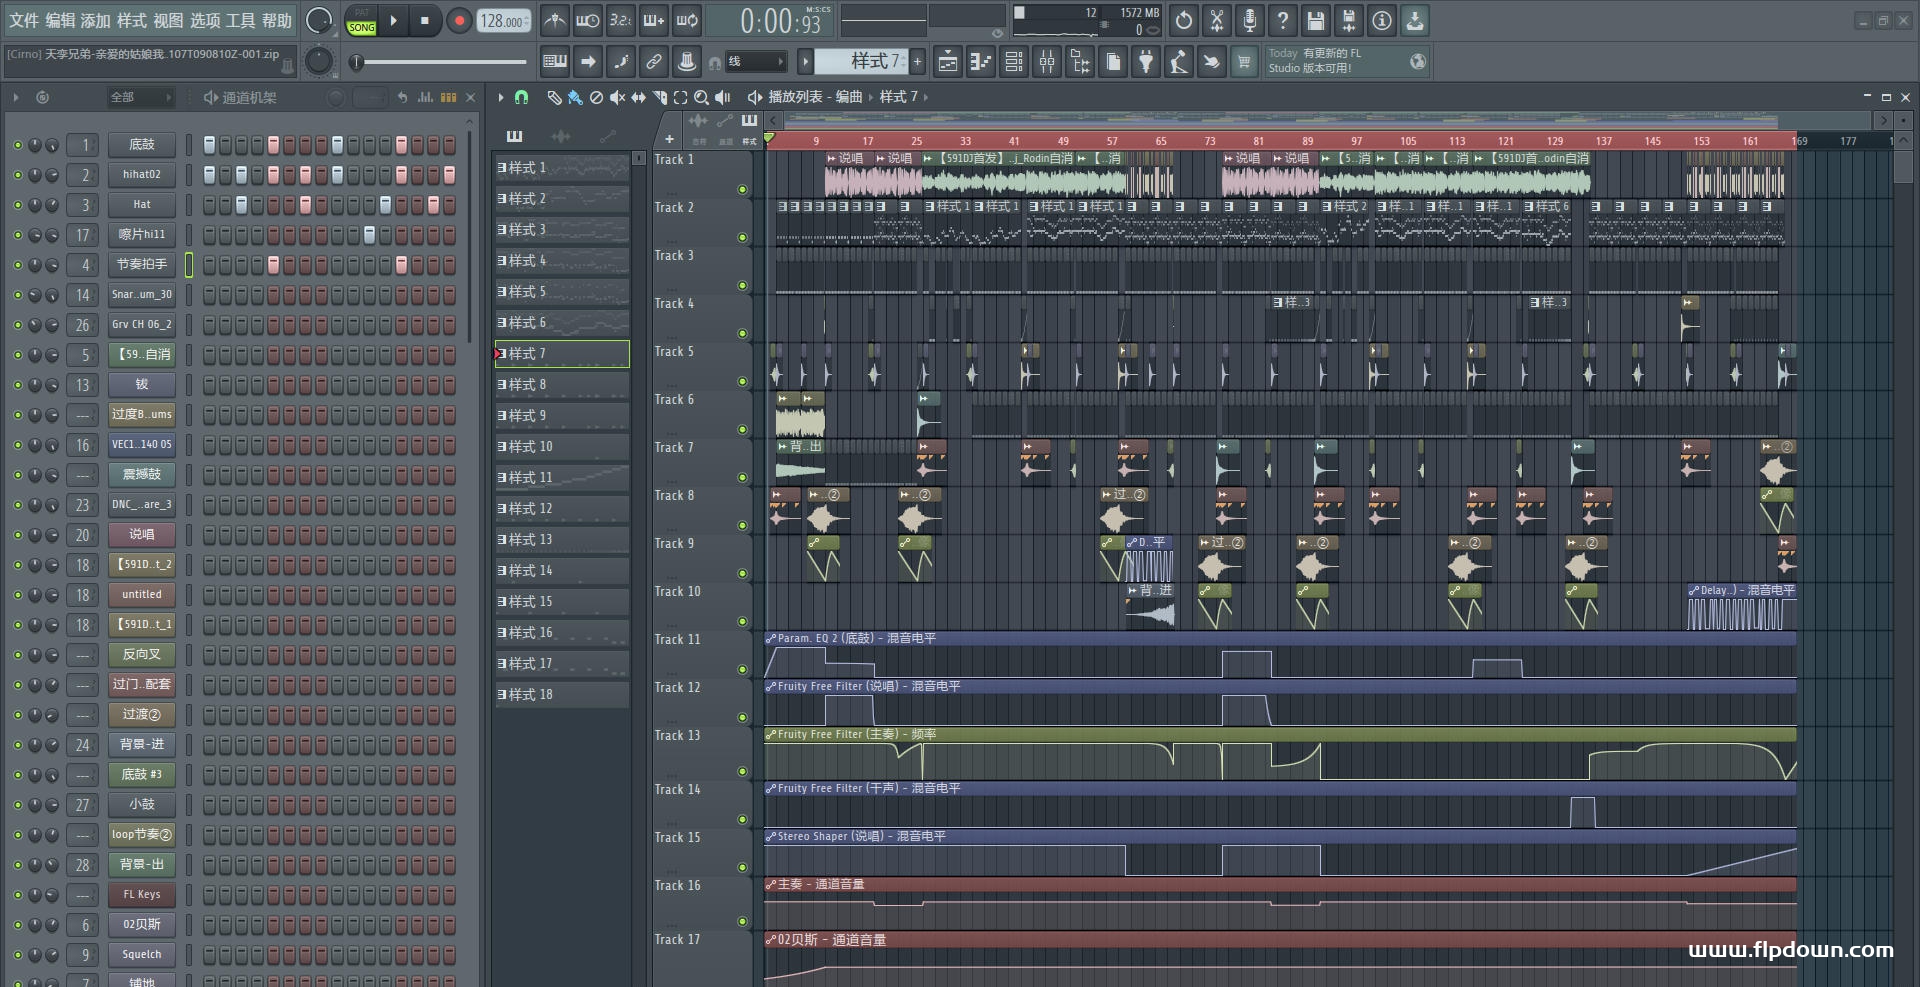Mute Track 11 automation track
The image size is (1920, 987).
coord(742,669)
